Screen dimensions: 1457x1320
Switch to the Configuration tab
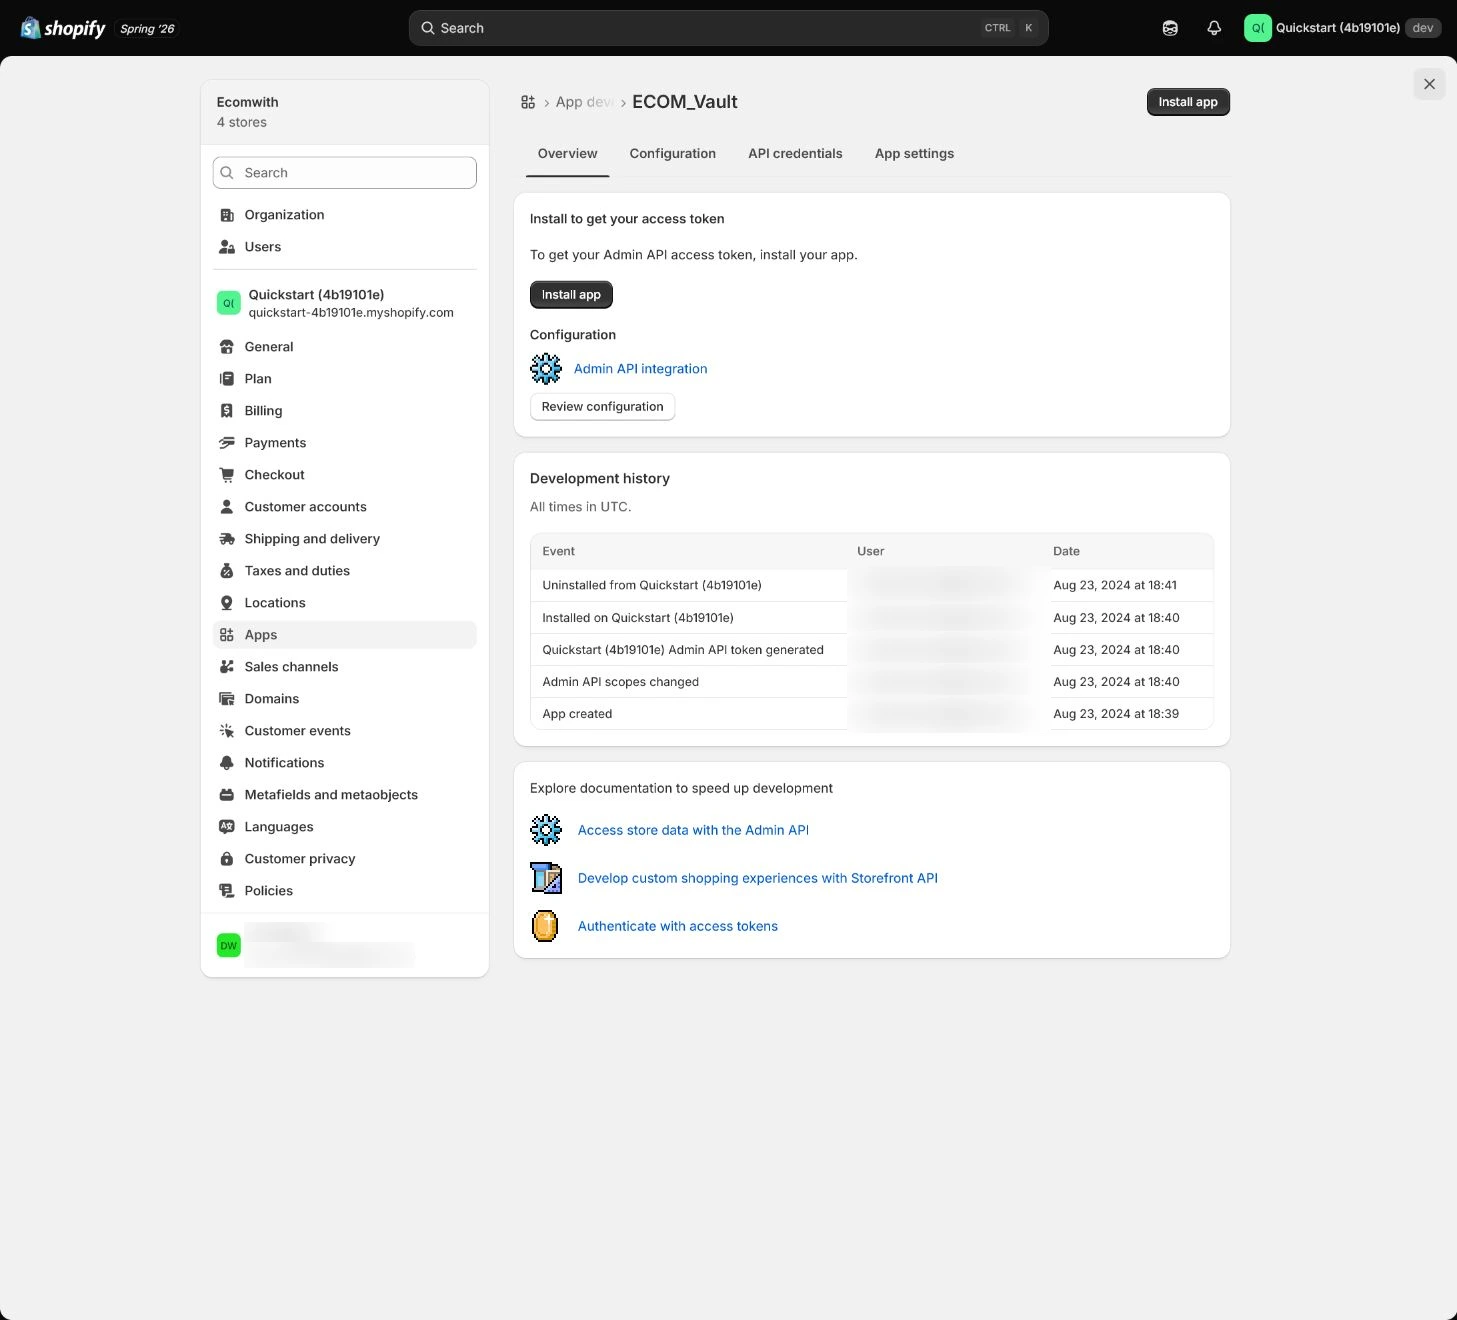click(673, 154)
